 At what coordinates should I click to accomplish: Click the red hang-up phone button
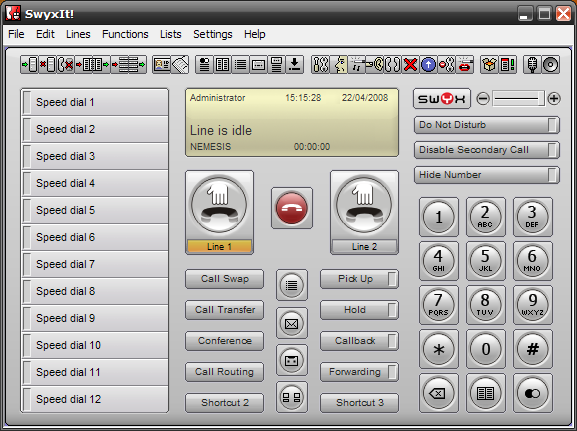292,208
